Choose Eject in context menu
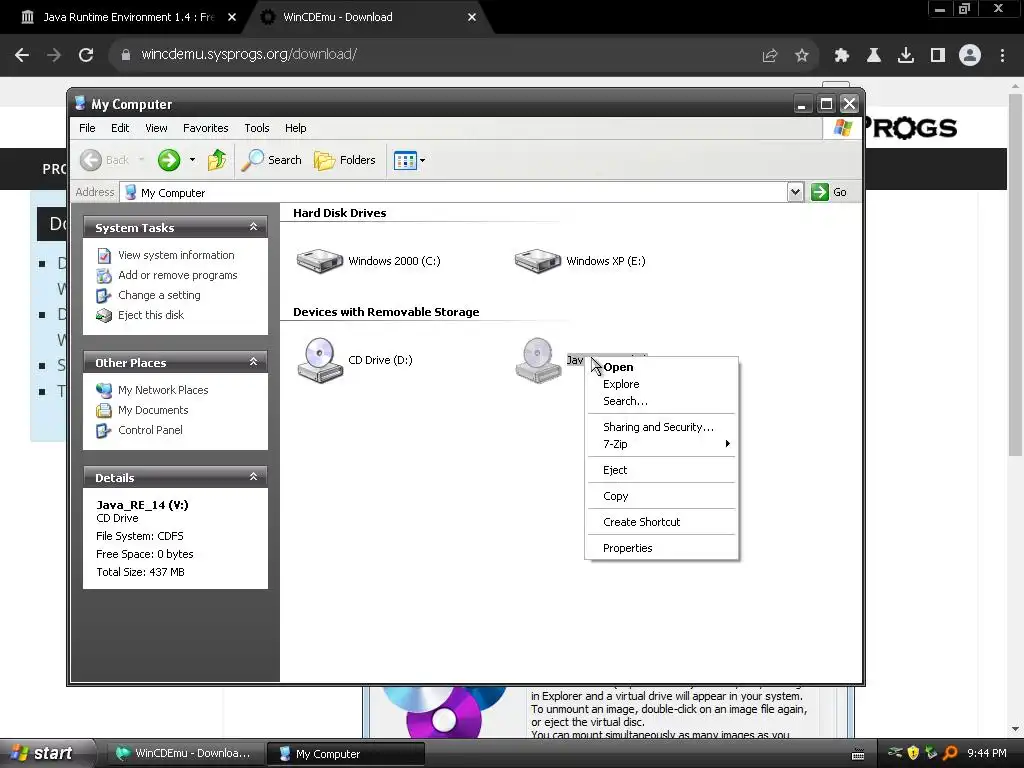The image size is (1024, 768). pos(662,470)
